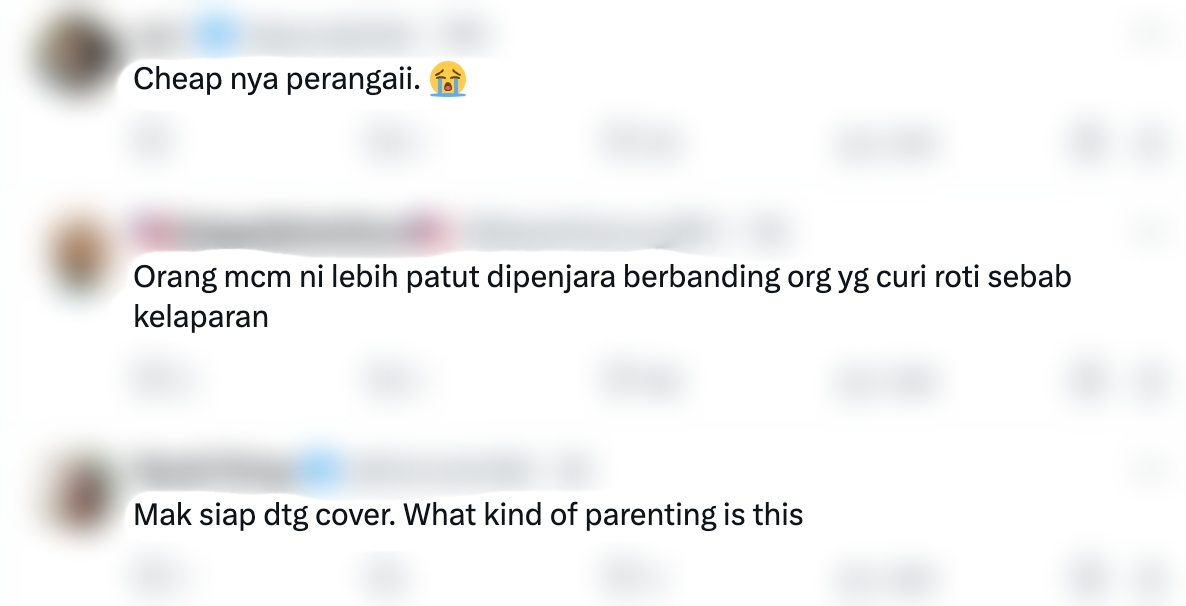Share the "Cheap nya perangaii" tweet
Viewport: 1186px width, 606px height.
click(x=1151, y=141)
